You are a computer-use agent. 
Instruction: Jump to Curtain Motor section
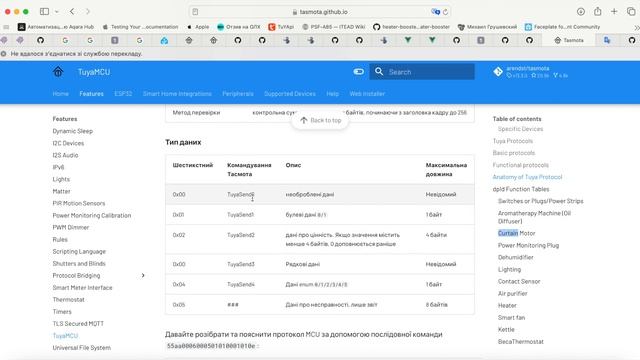[516, 233]
